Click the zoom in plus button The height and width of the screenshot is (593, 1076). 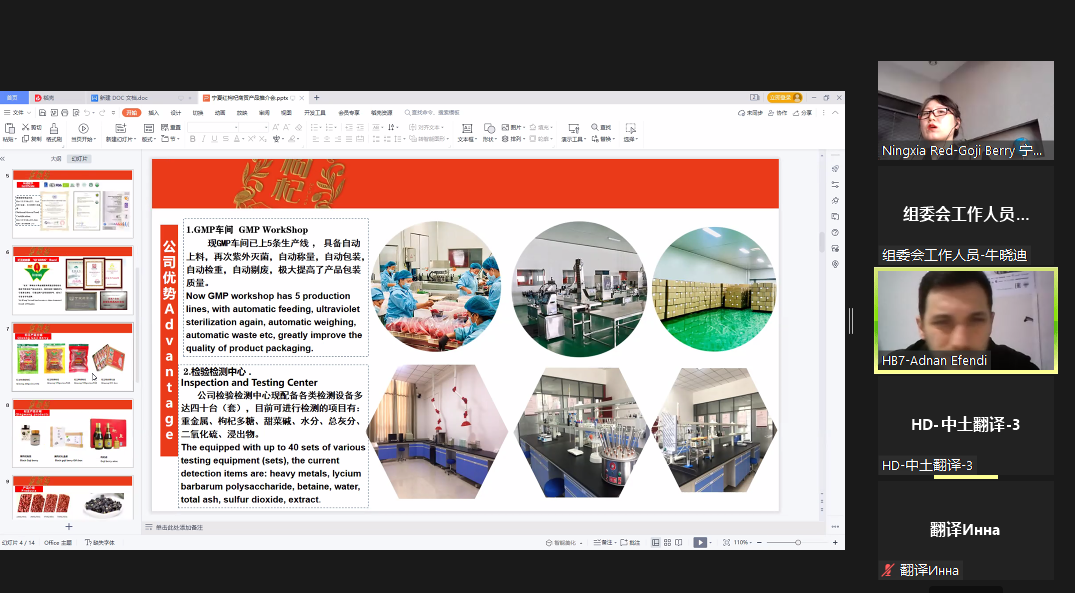point(835,543)
